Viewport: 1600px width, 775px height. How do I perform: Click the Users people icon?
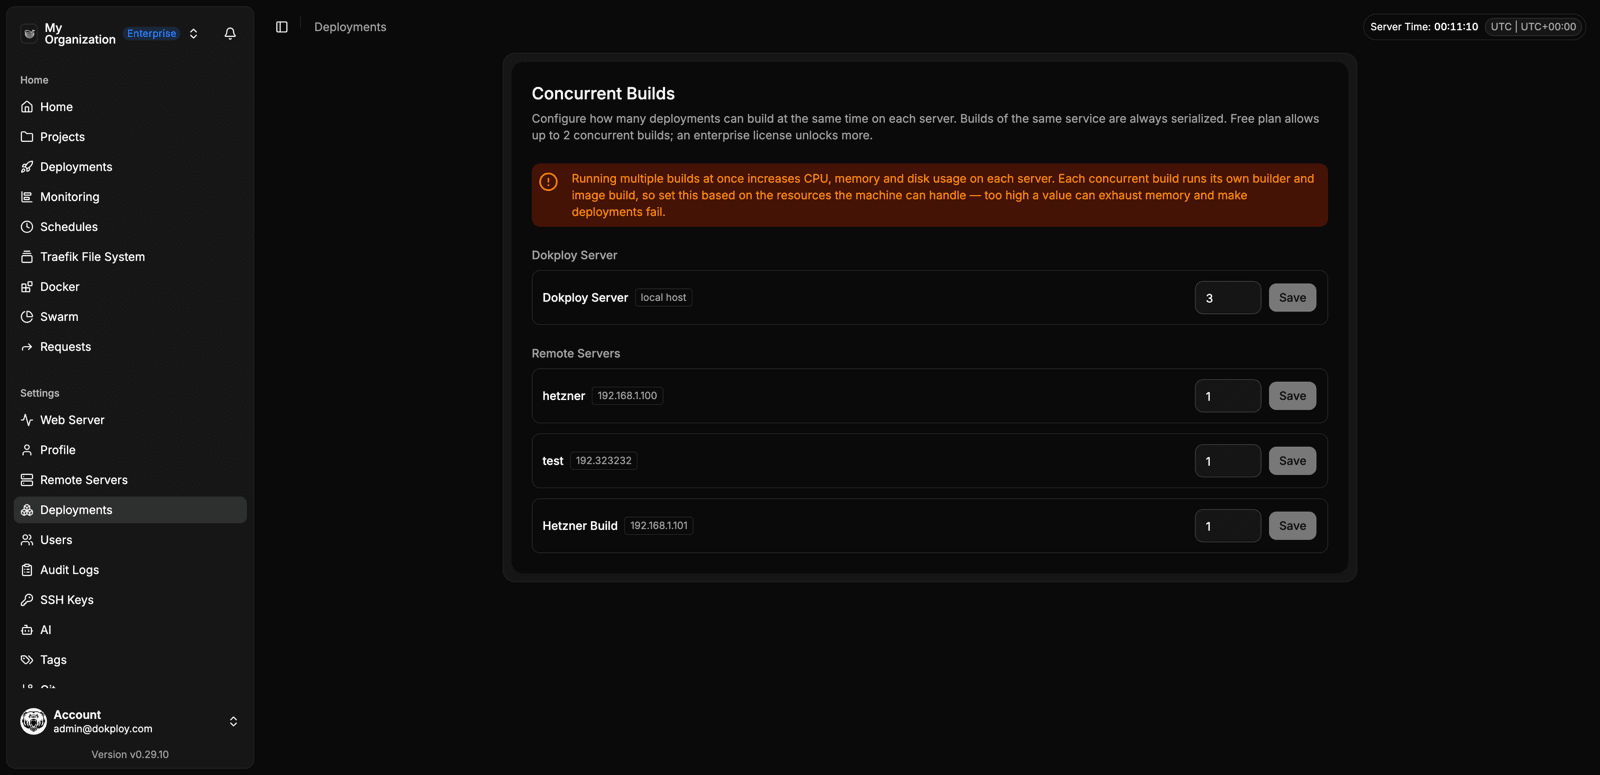(x=27, y=540)
